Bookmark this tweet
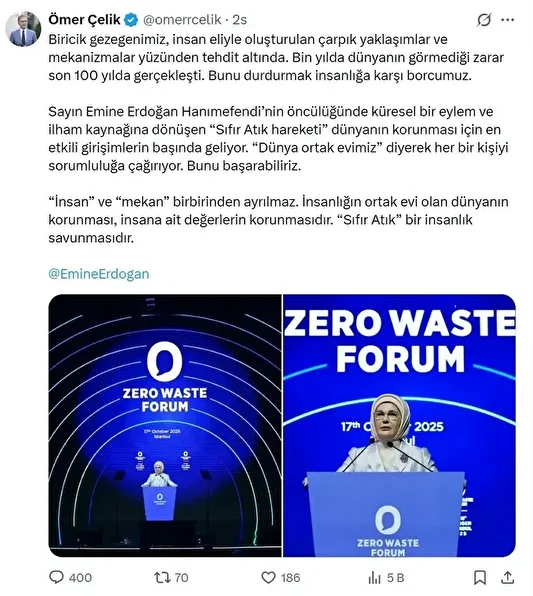Viewport: 533px width, 596px height. pos(480,578)
